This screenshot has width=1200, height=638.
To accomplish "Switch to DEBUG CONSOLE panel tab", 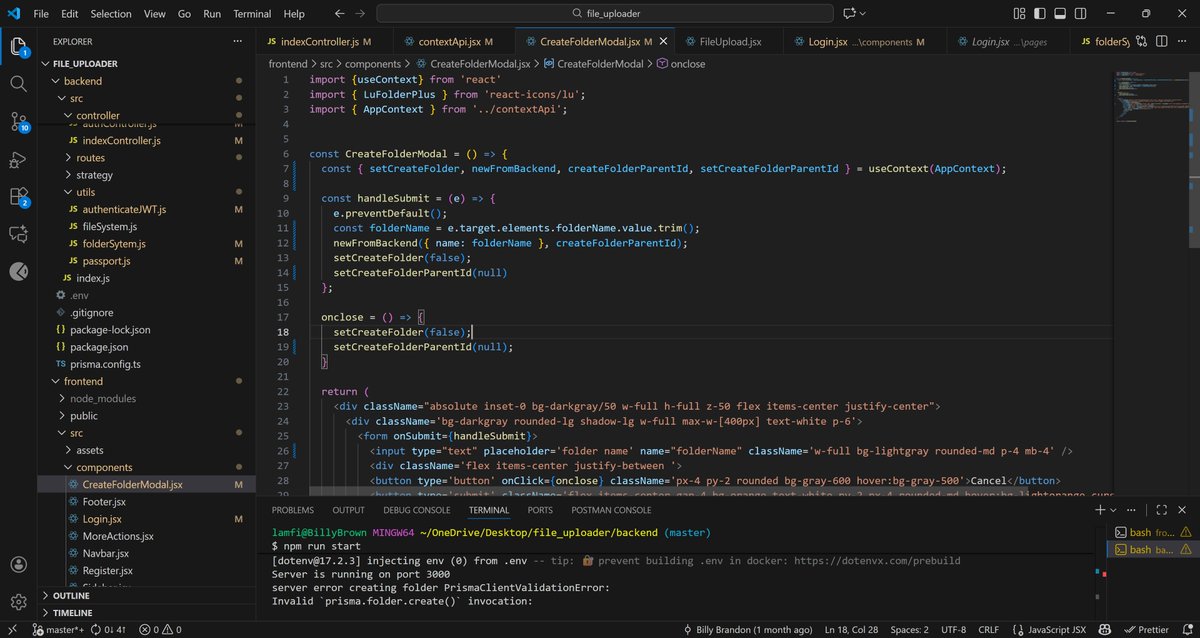I will [x=417, y=510].
